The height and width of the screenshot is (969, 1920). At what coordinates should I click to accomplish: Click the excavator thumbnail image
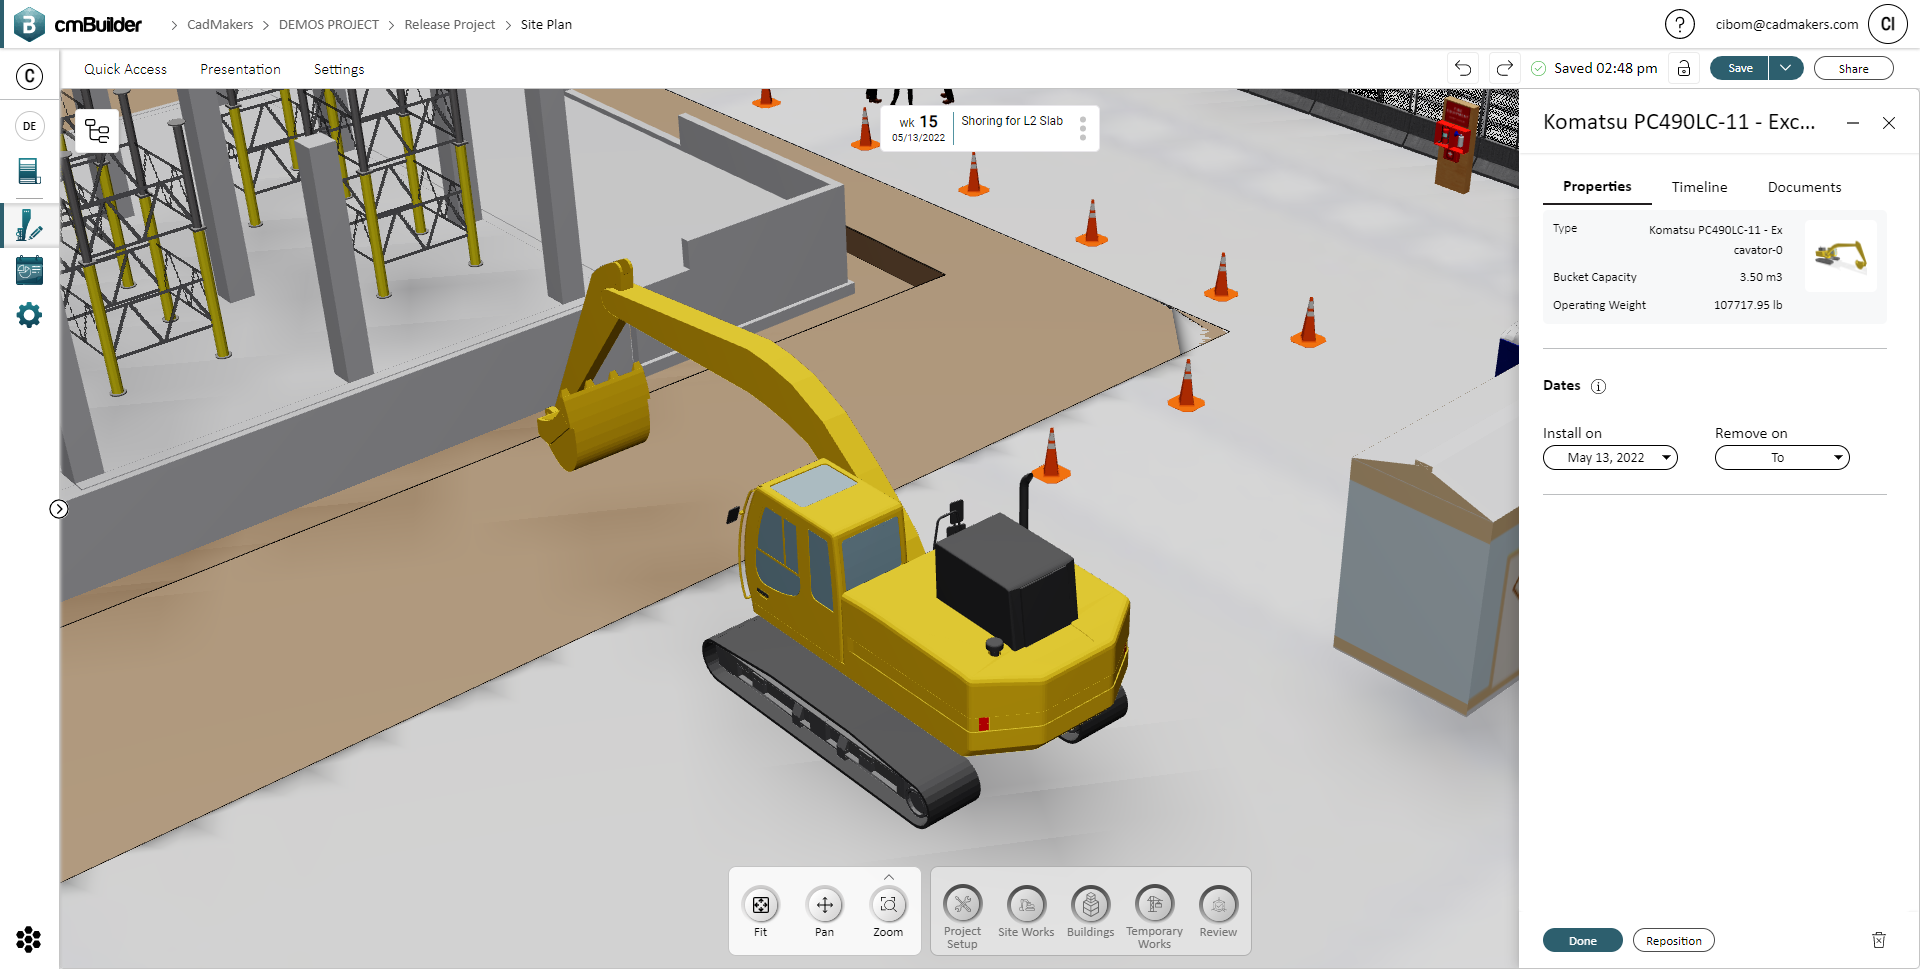(x=1841, y=256)
